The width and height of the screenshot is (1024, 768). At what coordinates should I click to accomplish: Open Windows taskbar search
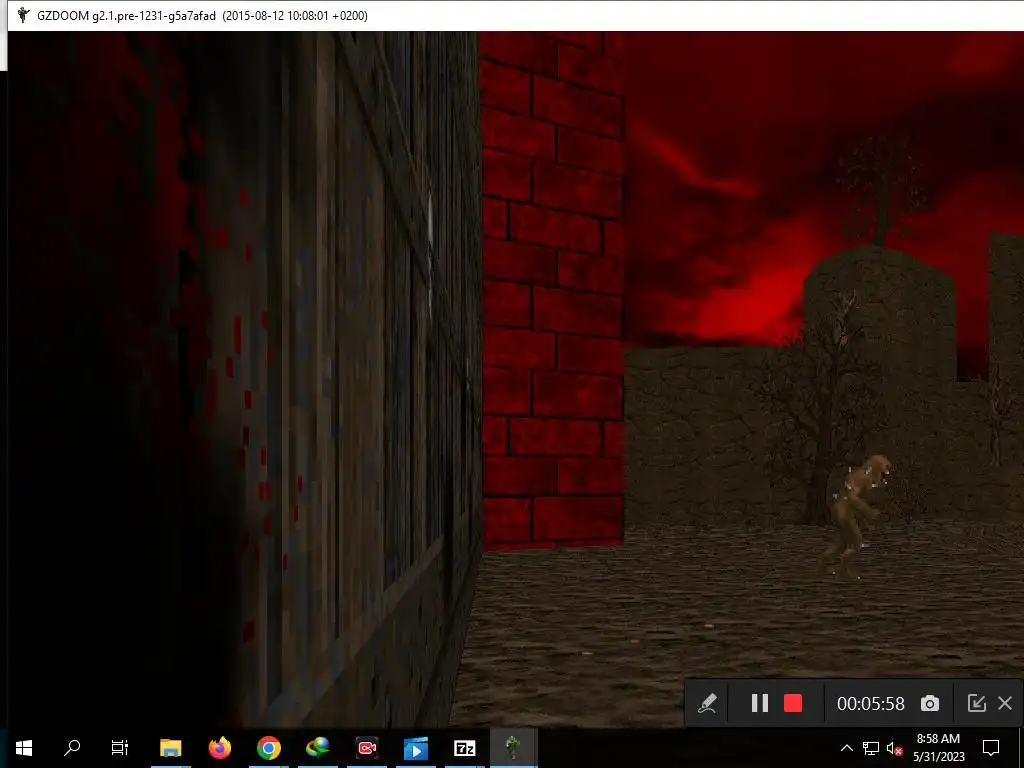(x=72, y=748)
